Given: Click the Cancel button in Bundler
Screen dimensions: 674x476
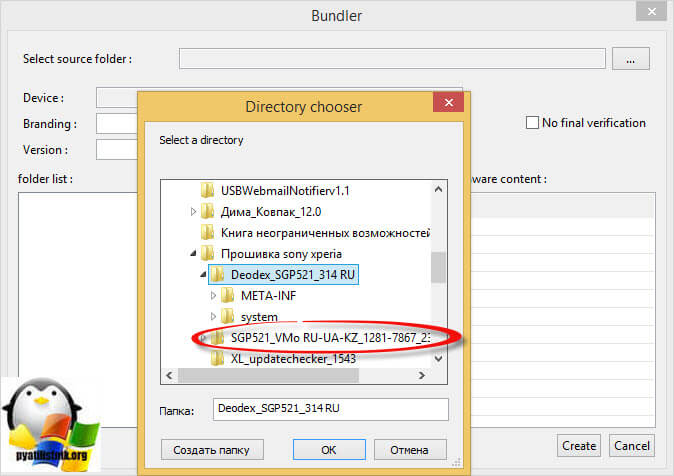Looking at the screenshot, I should pos(631,445).
